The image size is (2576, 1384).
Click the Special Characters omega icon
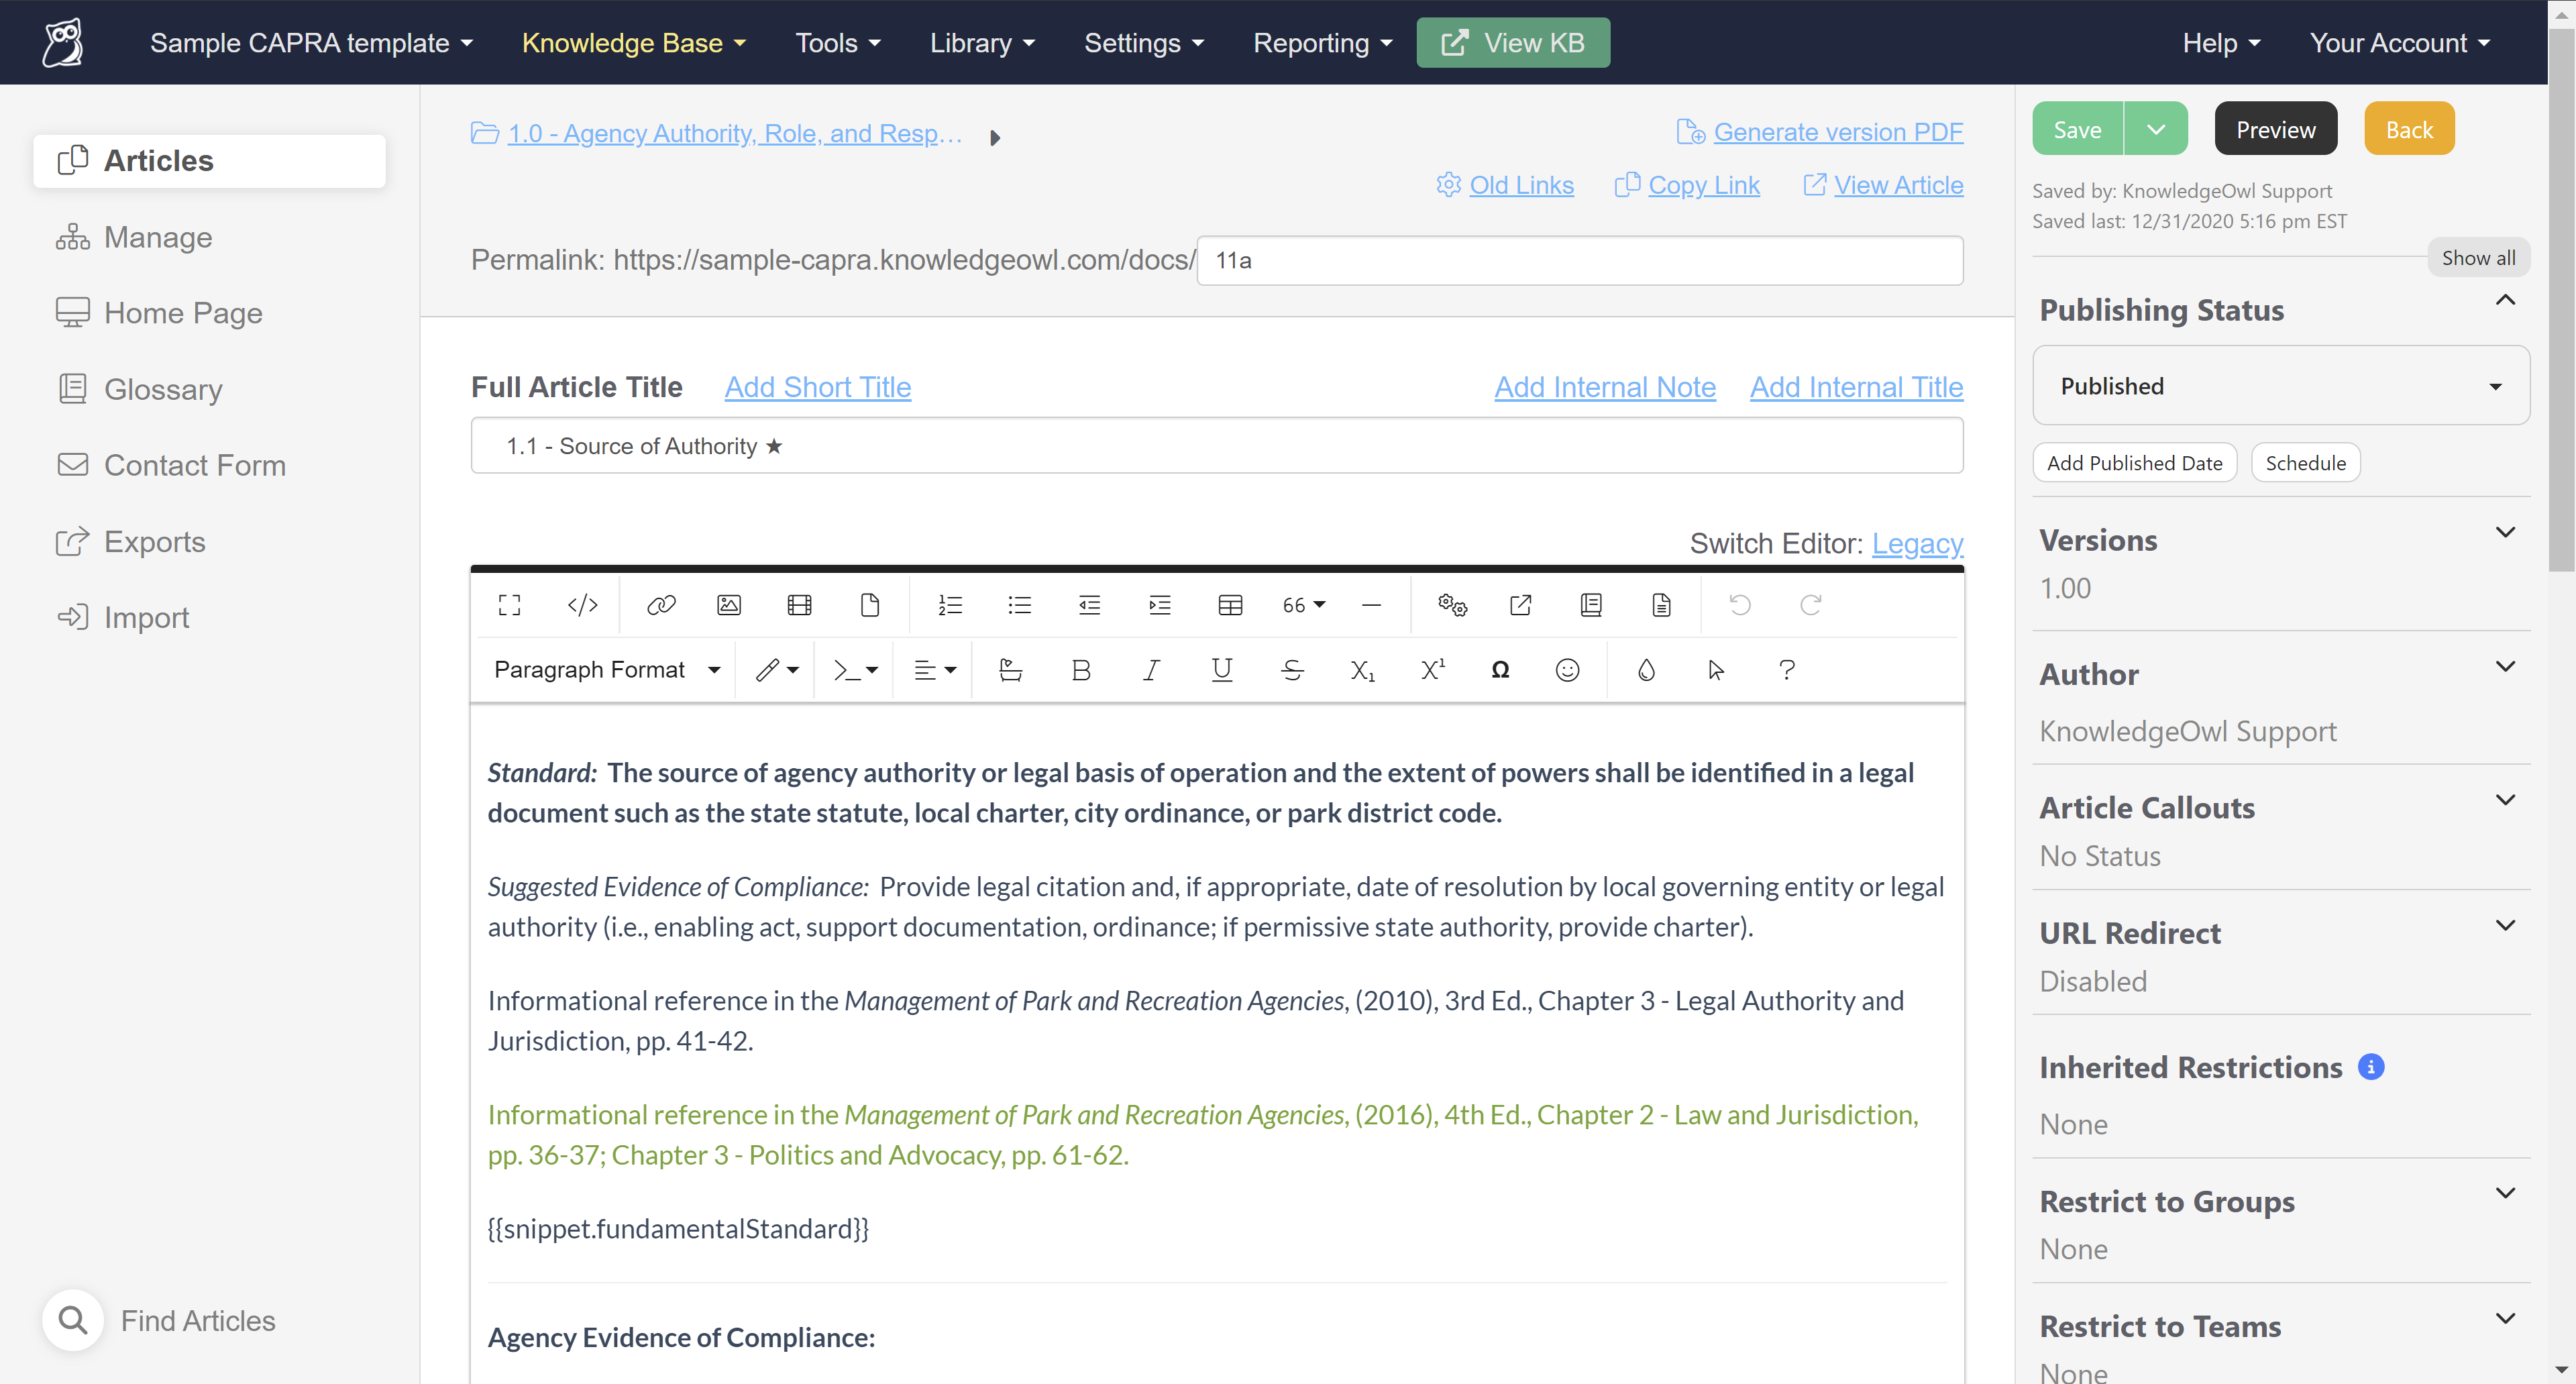click(x=1500, y=670)
